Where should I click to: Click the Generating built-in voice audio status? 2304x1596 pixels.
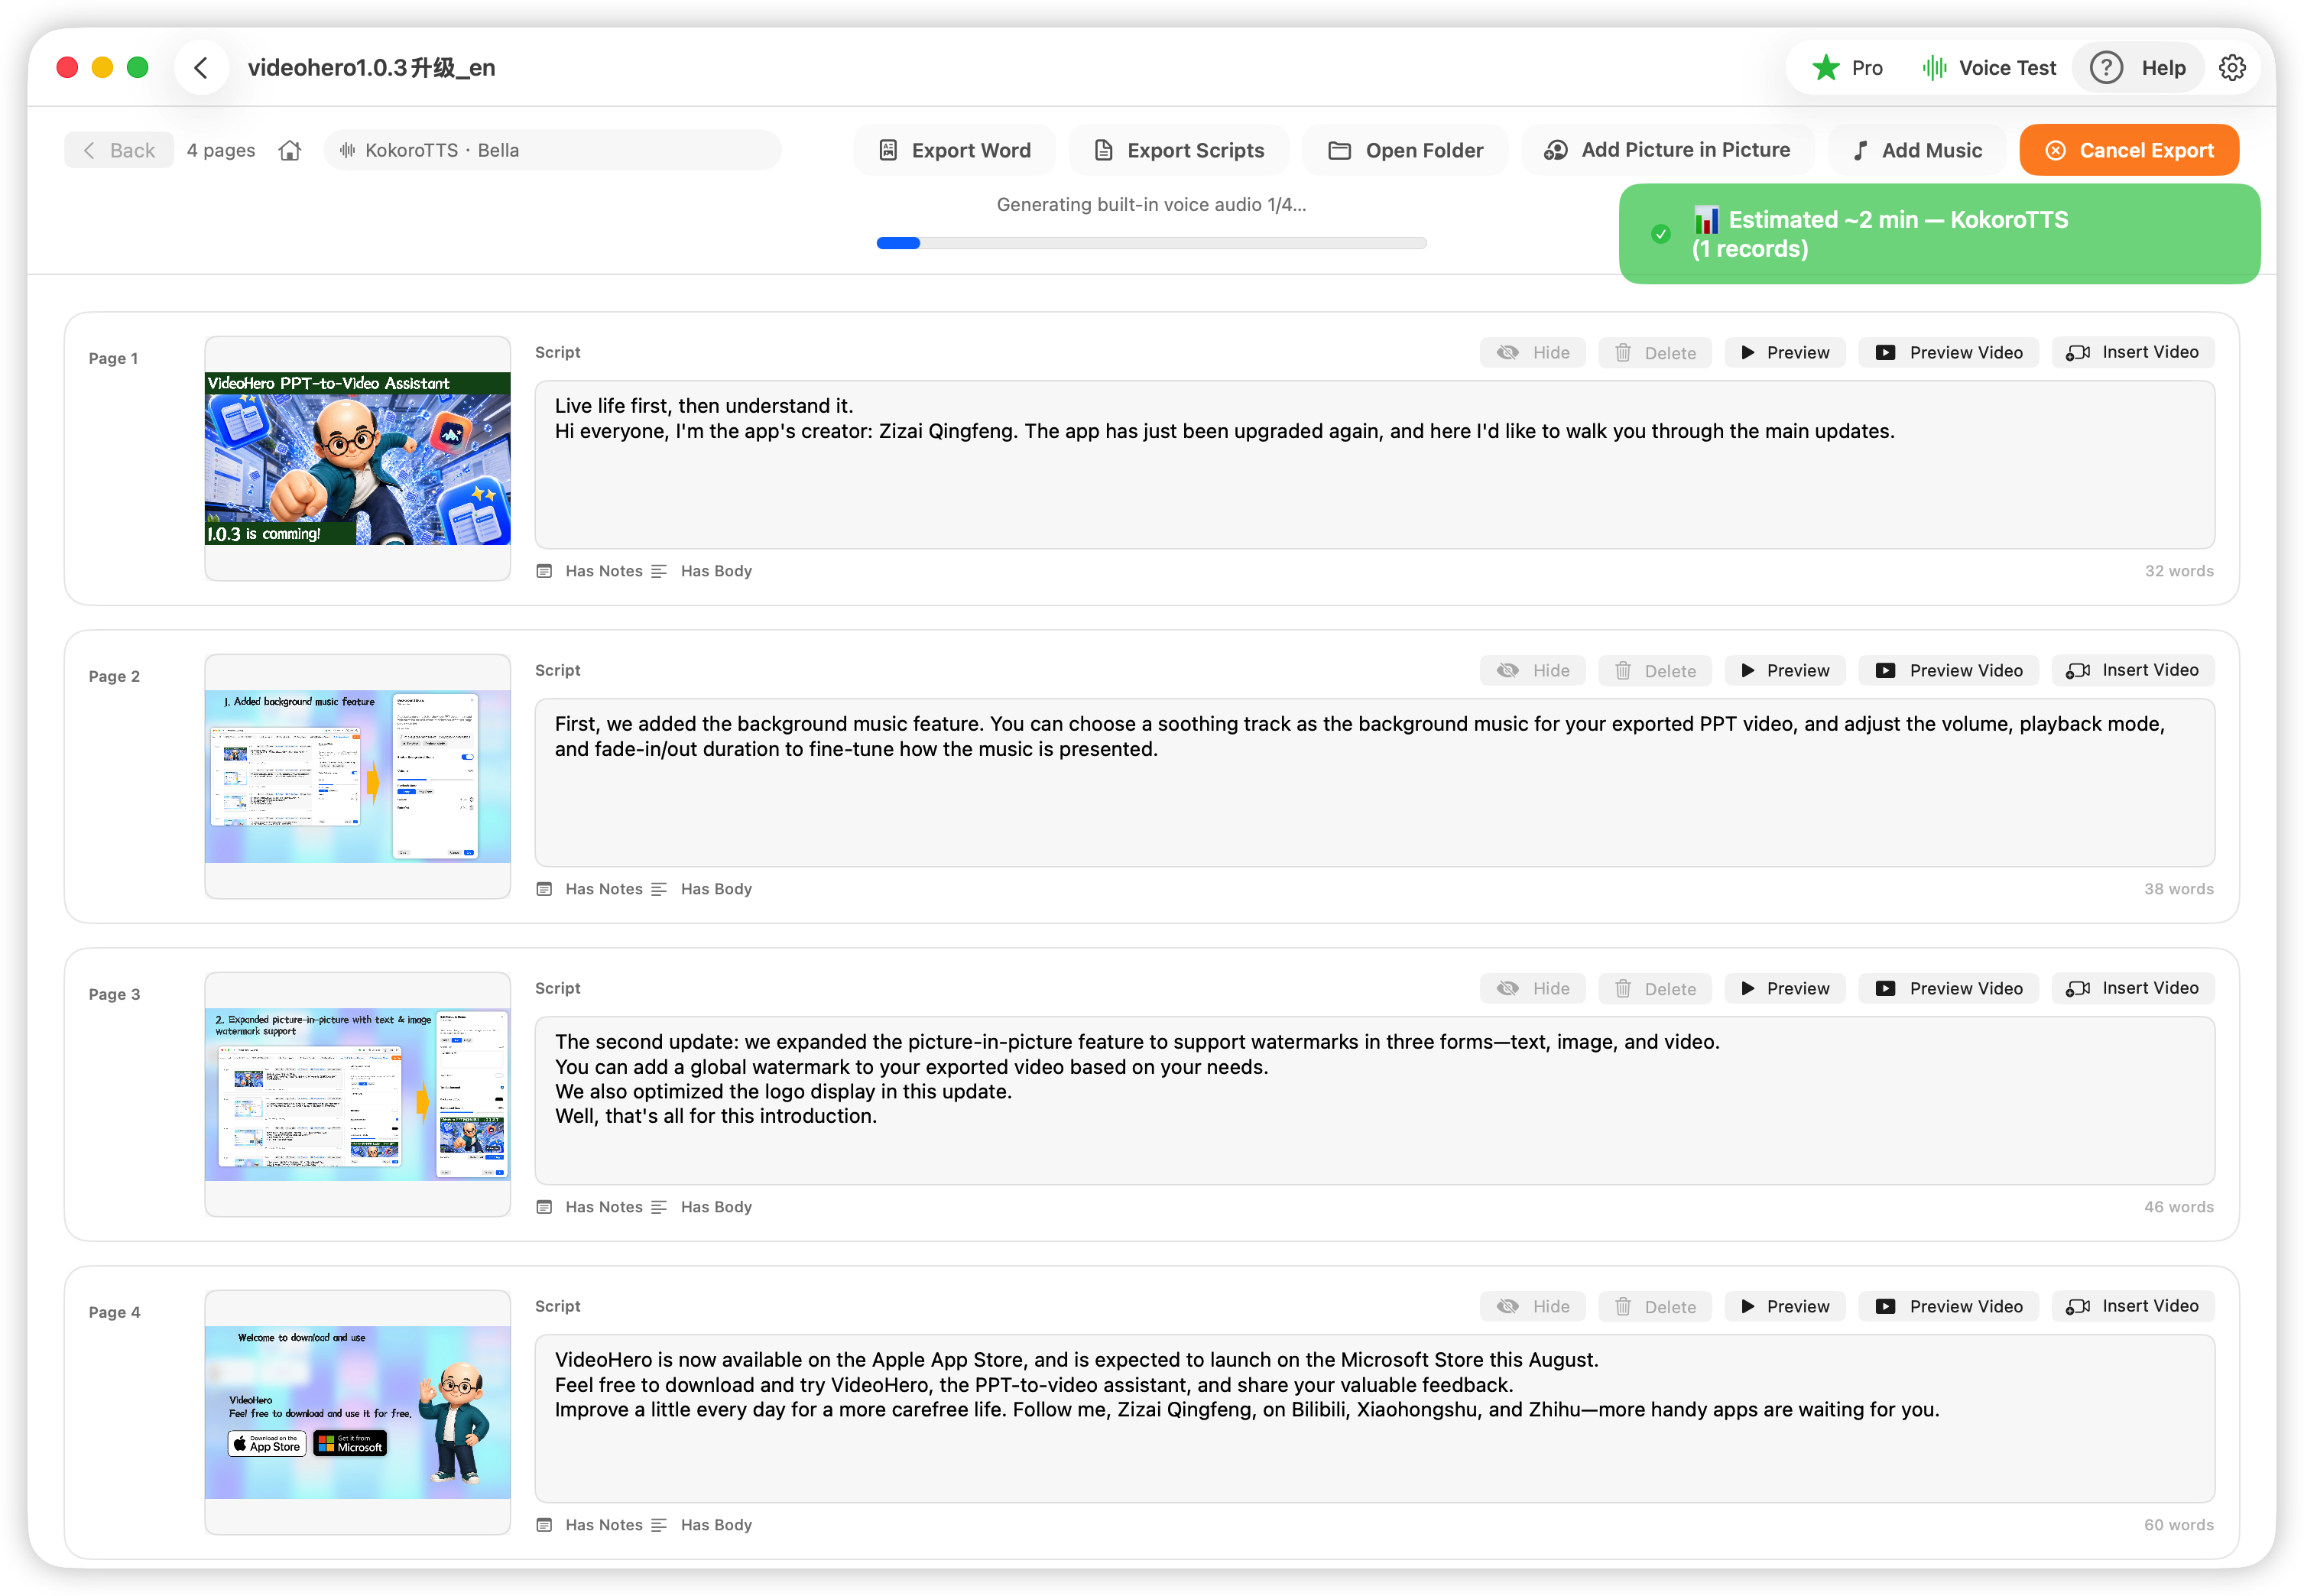point(1151,204)
